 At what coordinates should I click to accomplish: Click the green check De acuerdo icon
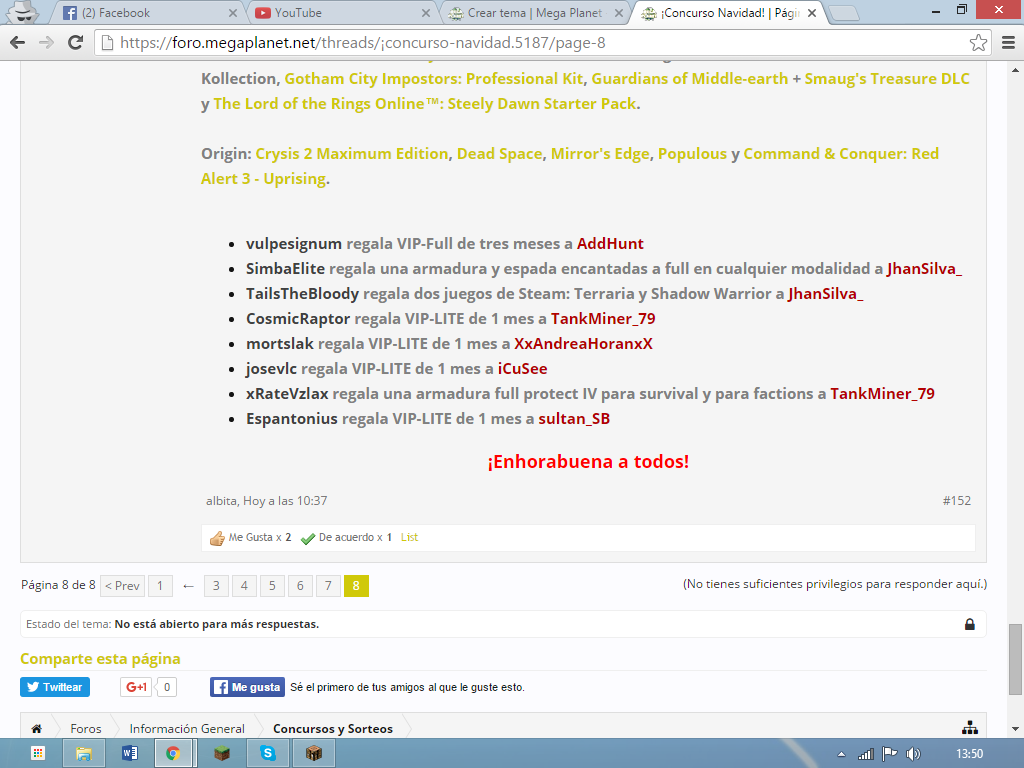(308, 539)
